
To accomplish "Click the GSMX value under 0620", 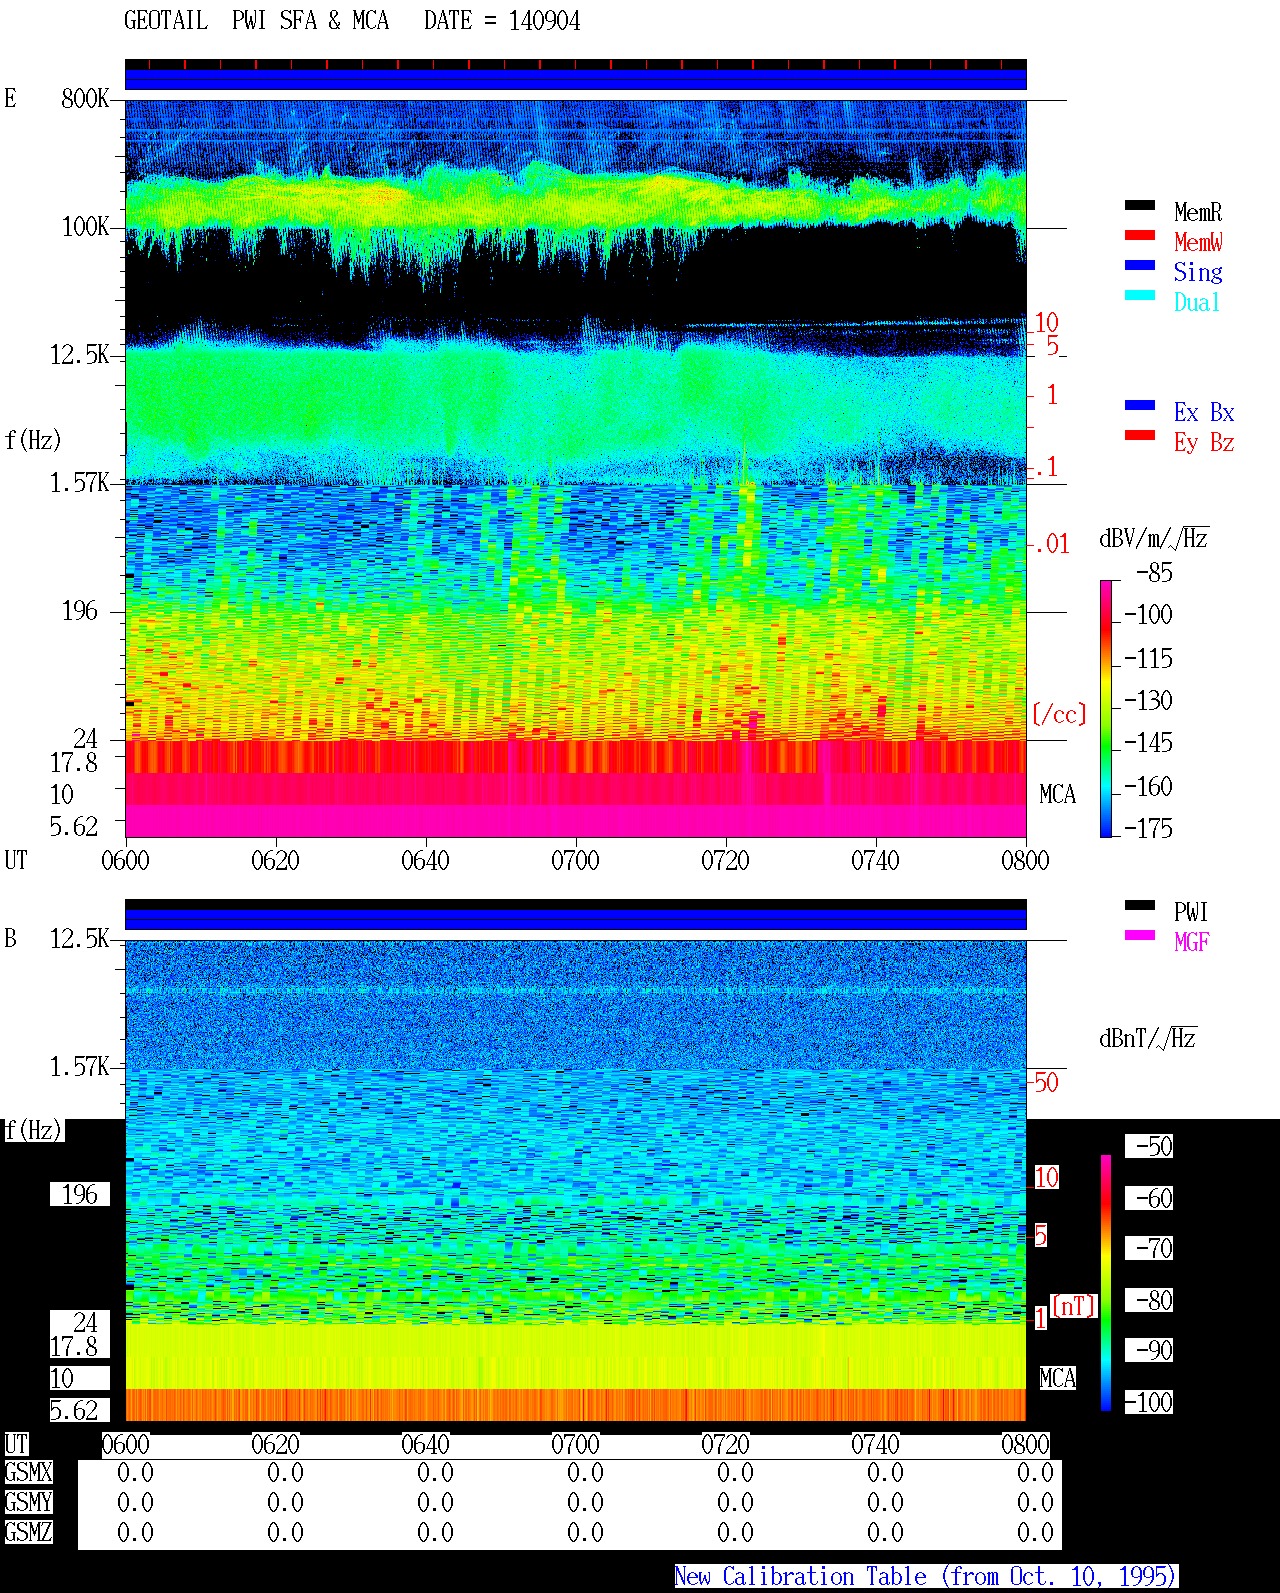I will coord(285,1472).
